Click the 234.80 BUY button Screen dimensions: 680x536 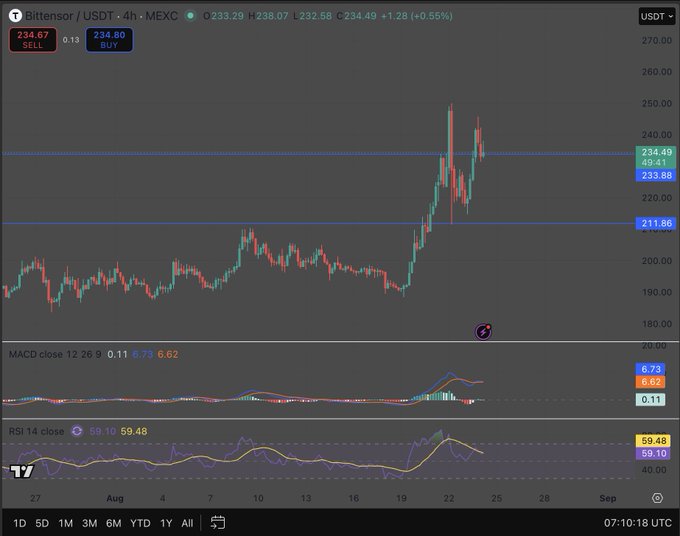pos(109,39)
